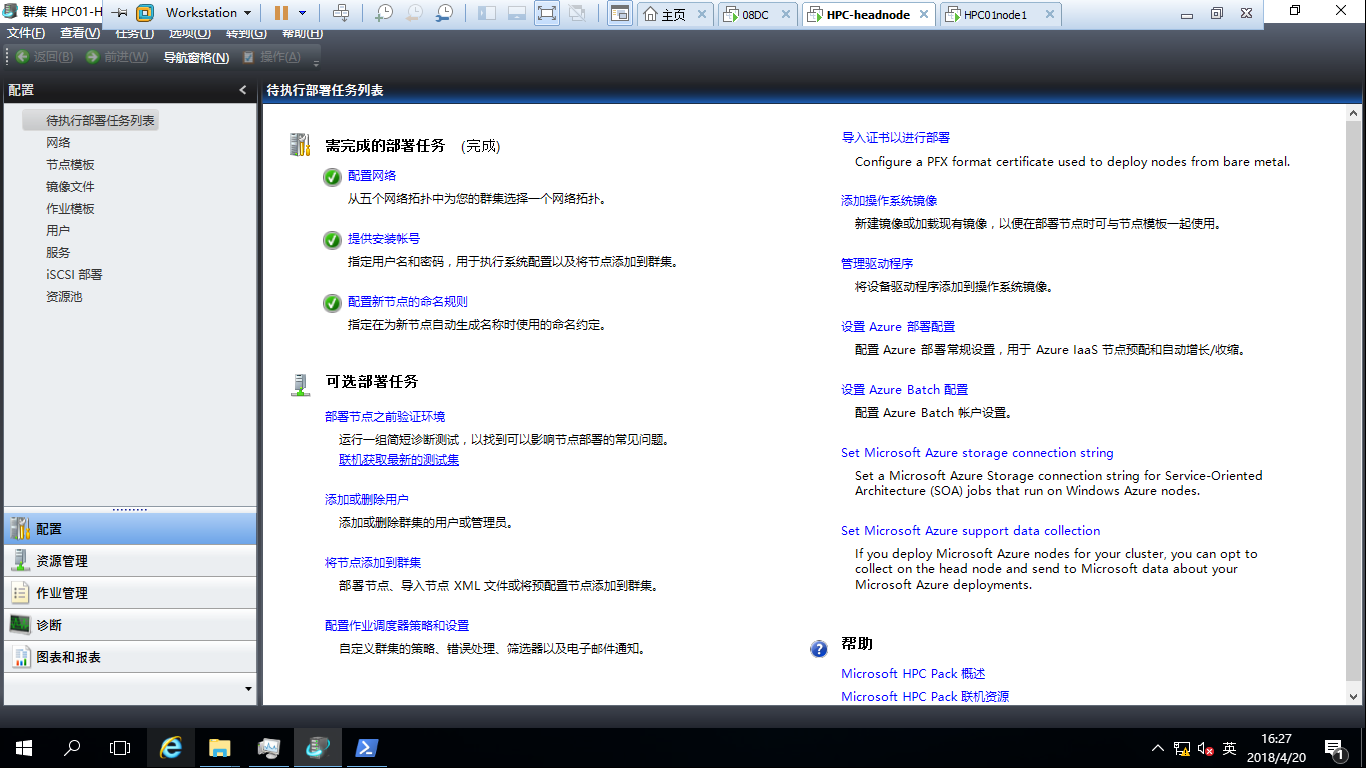Open 联机获取最新的测试集 link
Screen dimensions: 1366x768
click(399, 460)
